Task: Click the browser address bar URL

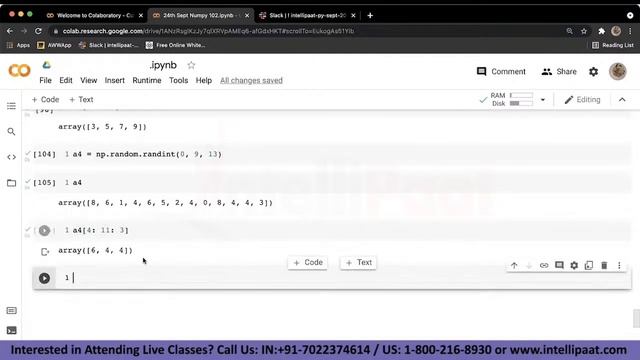Action: 208,31
